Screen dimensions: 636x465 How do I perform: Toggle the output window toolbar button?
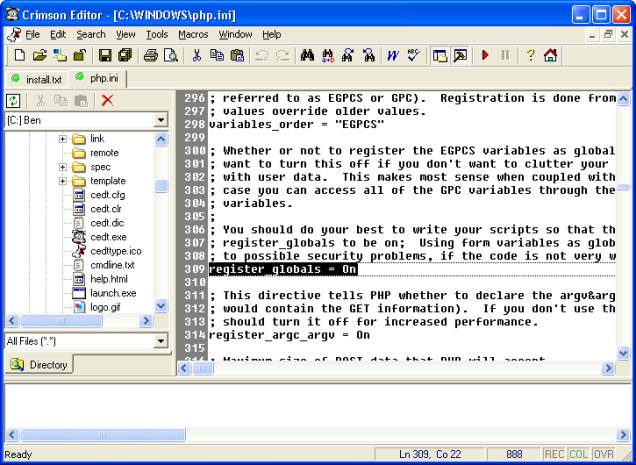[460, 55]
